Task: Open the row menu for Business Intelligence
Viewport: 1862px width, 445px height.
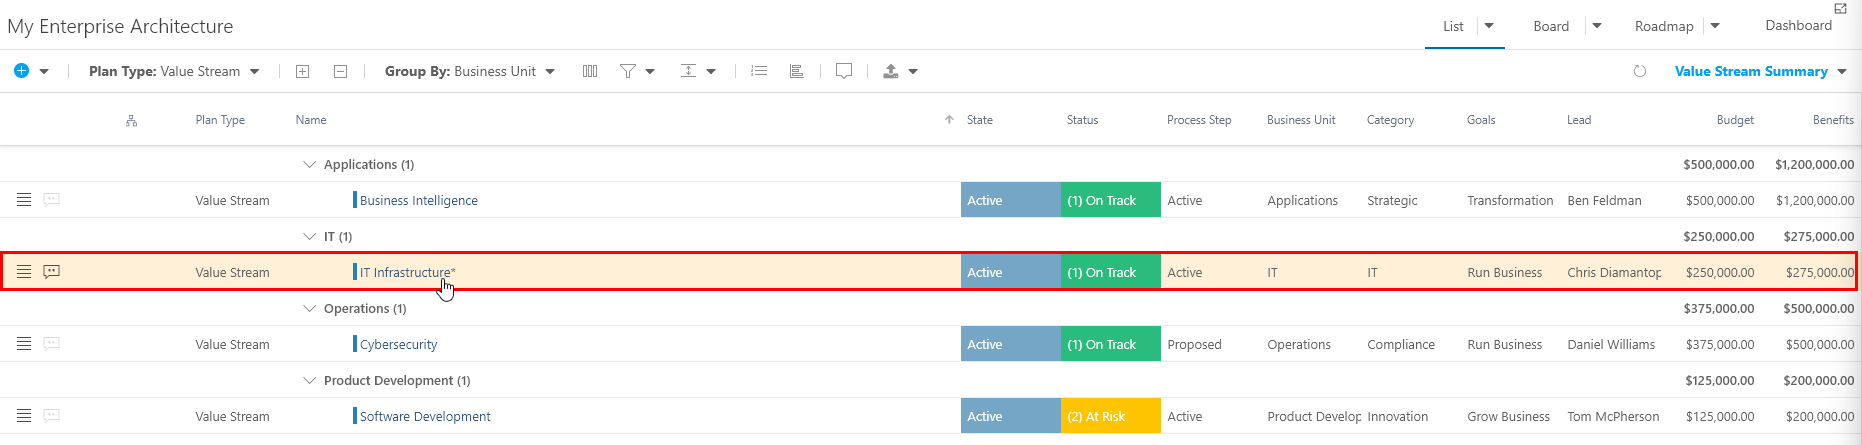Action: [24, 200]
